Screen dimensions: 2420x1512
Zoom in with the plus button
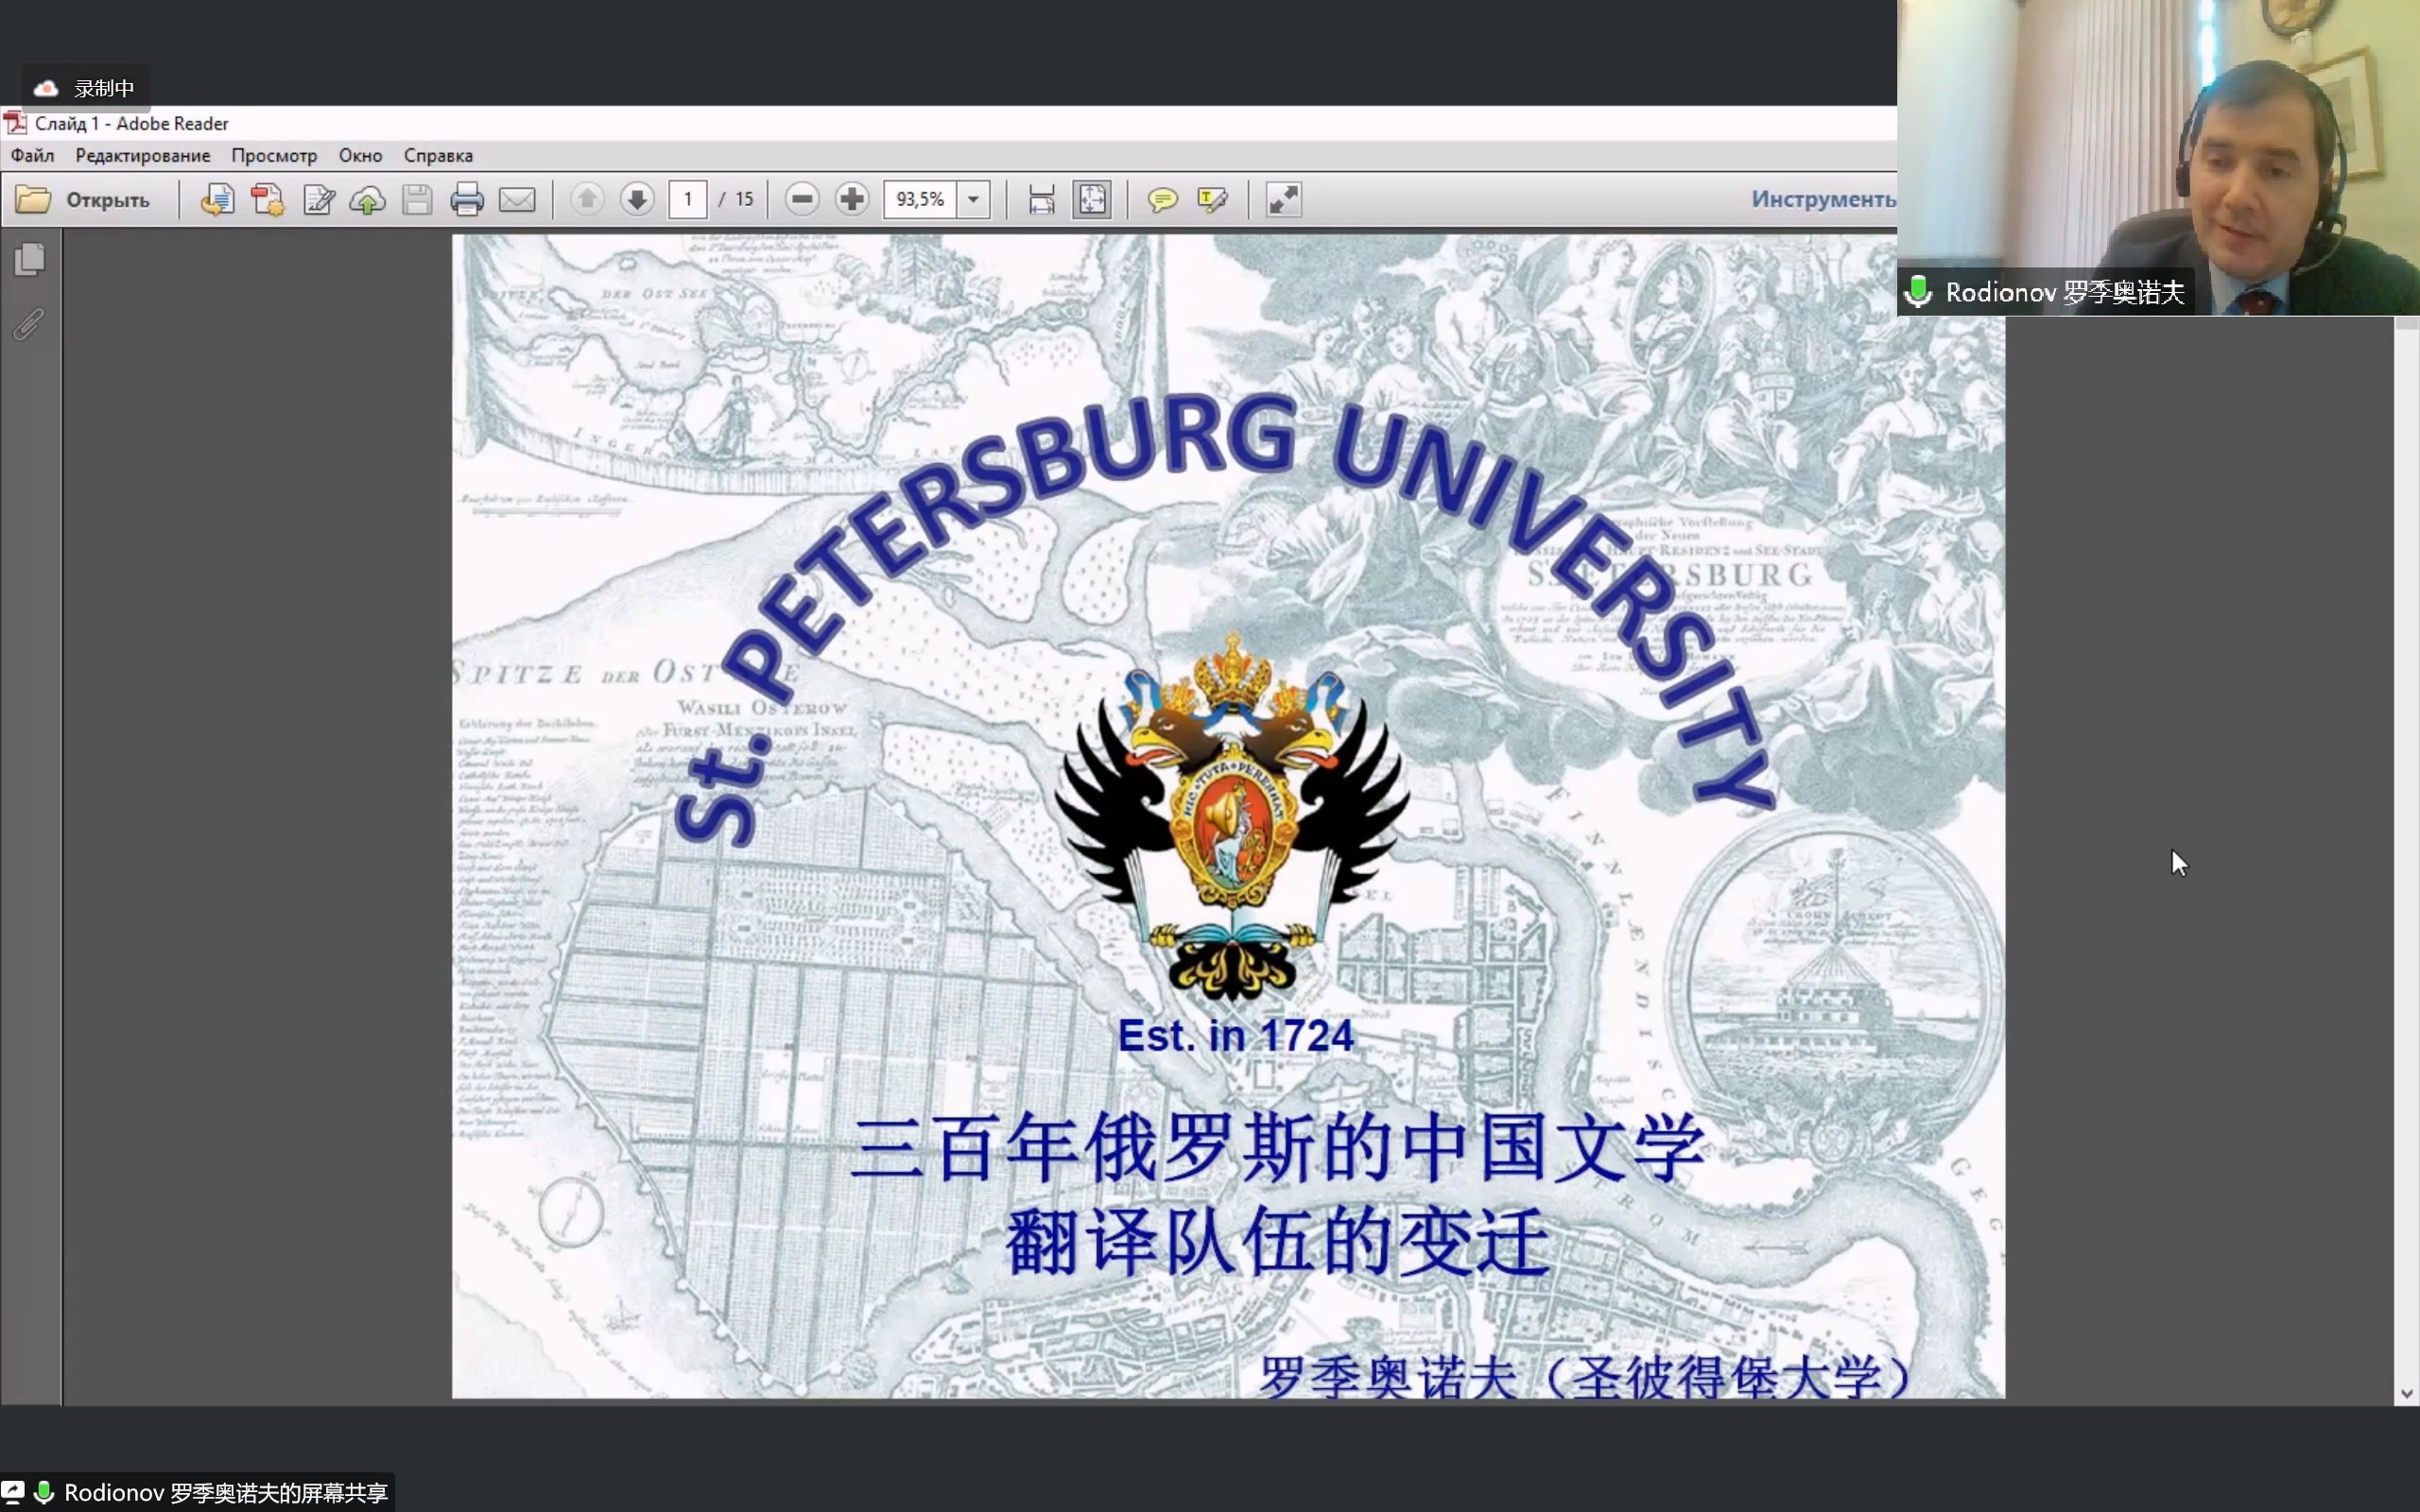852,200
